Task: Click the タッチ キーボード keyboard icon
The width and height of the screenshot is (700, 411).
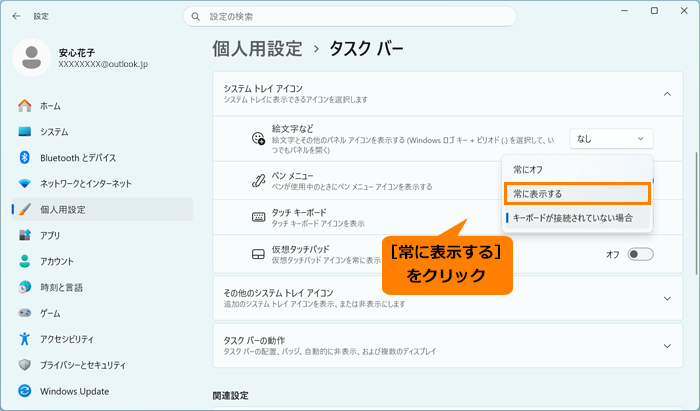Action: 258,217
